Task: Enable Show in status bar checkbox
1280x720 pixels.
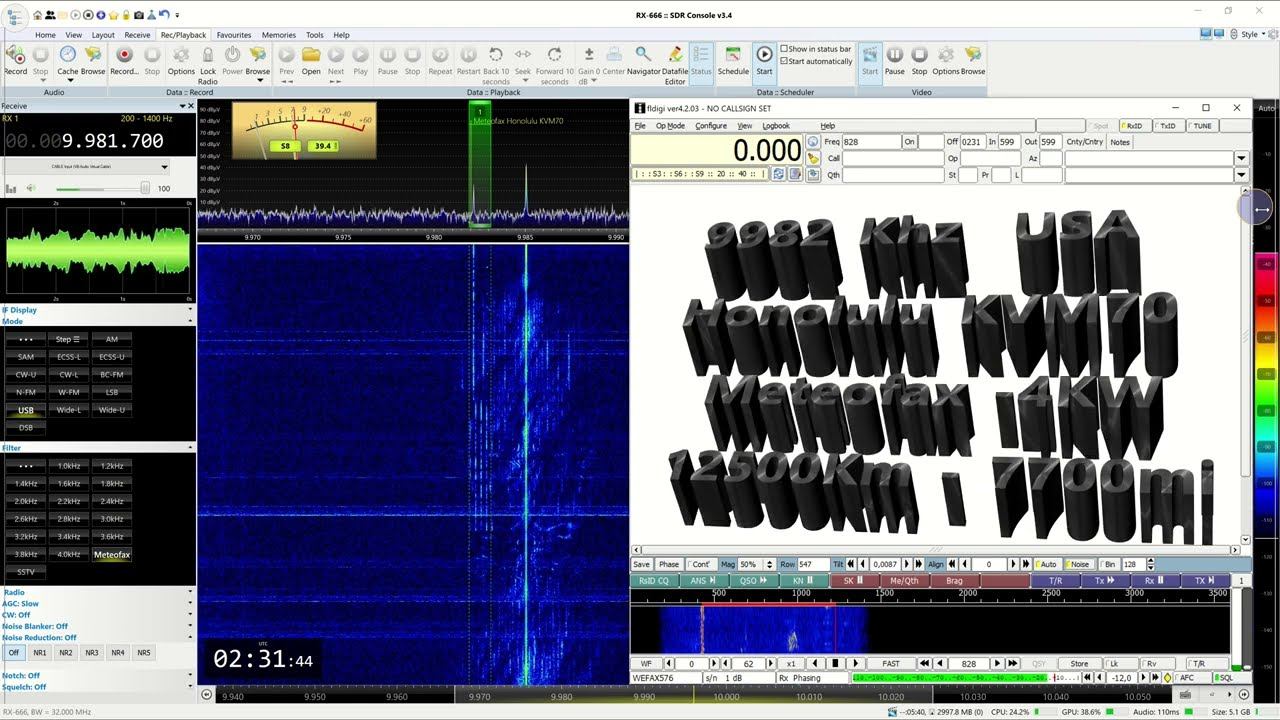Action: click(x=784, y=49)
